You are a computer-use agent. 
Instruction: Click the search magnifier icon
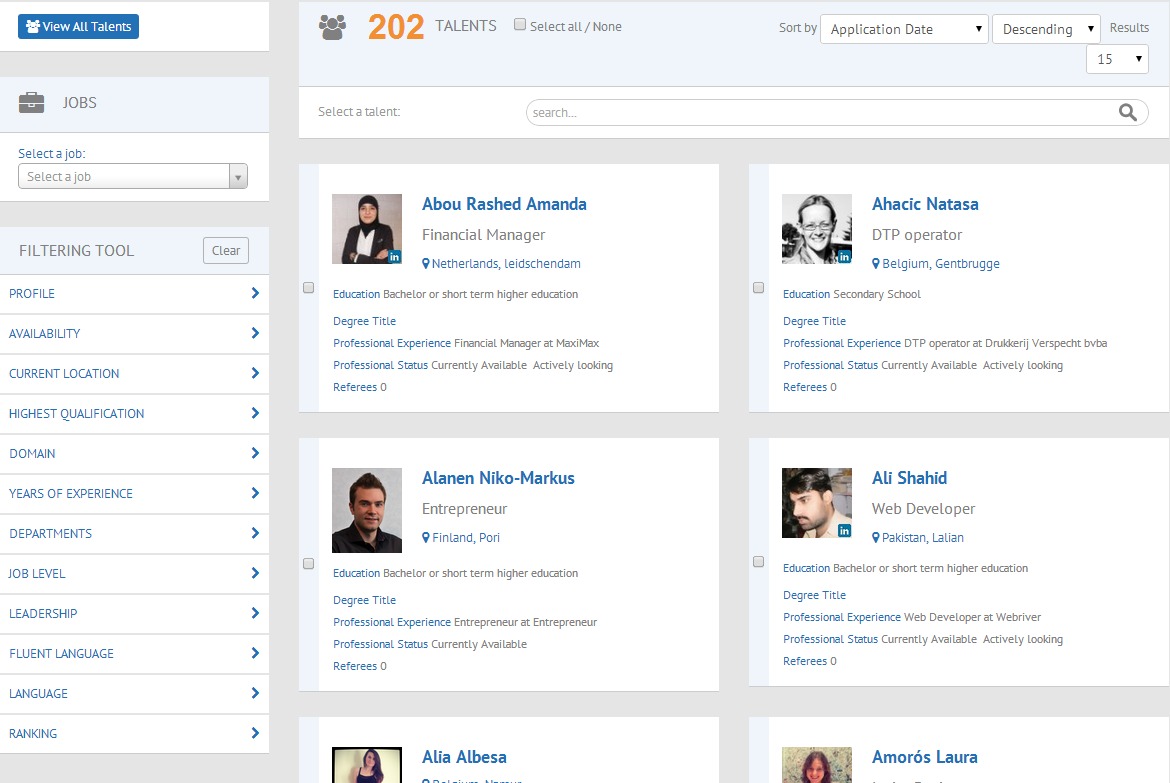coord(1127,112)
